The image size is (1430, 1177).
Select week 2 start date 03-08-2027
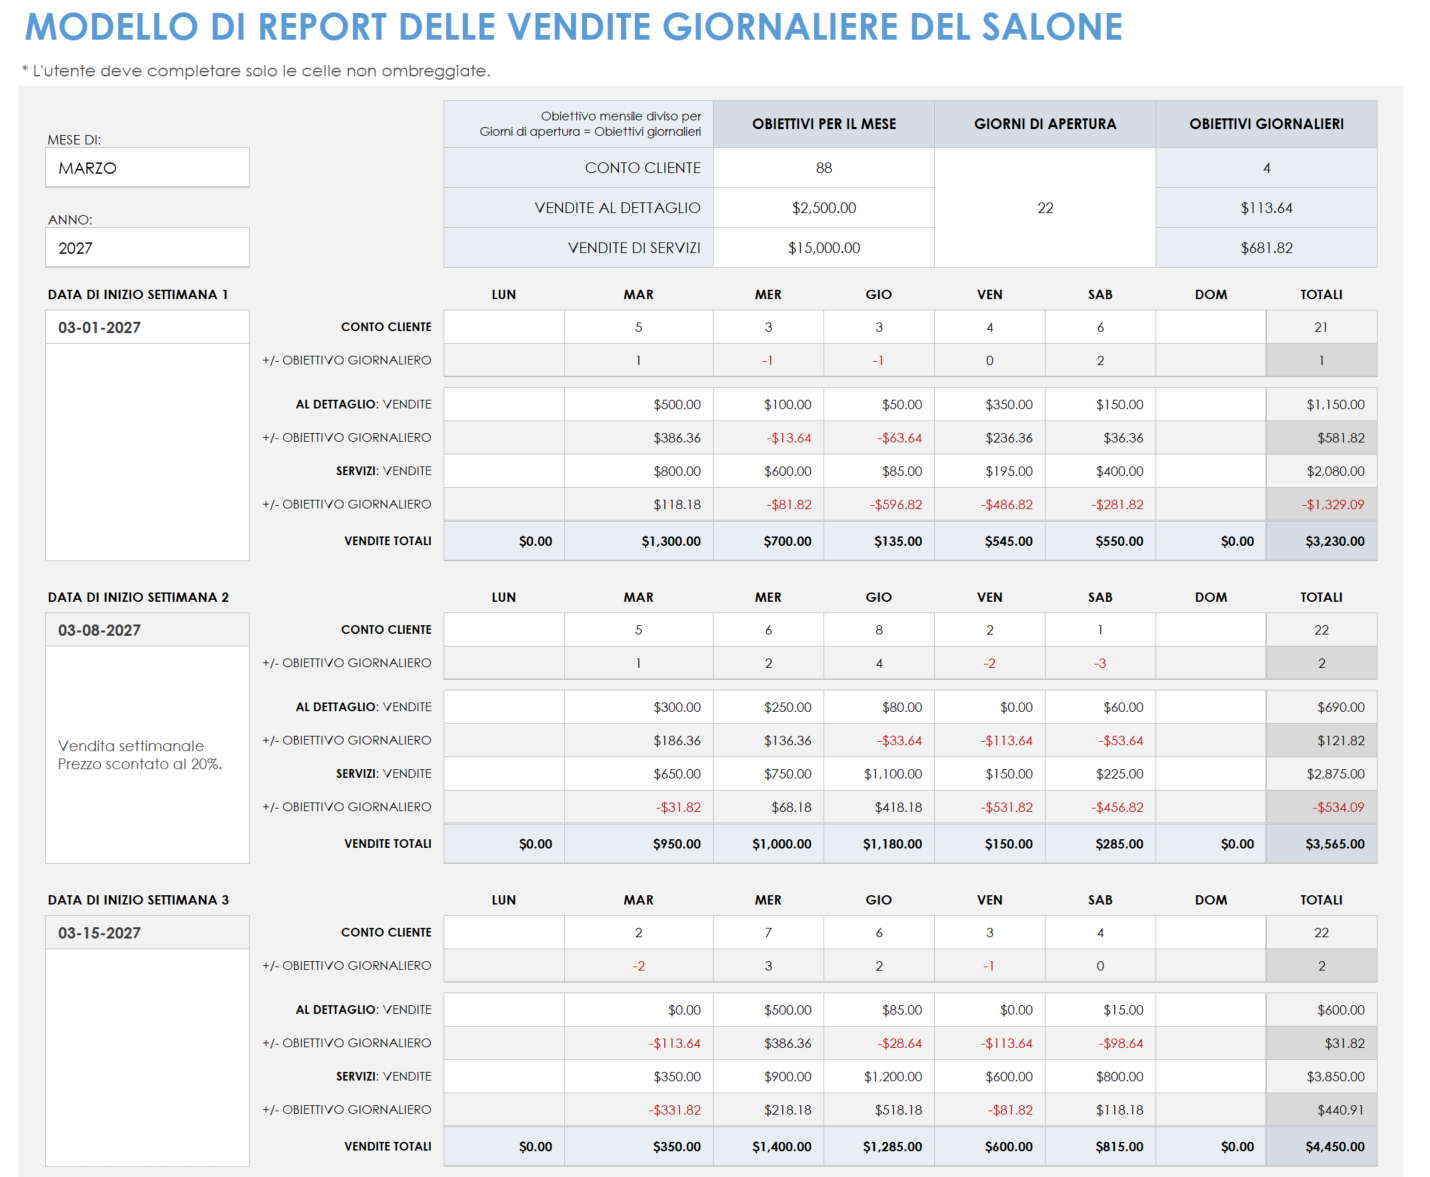[x=147, y=630]
